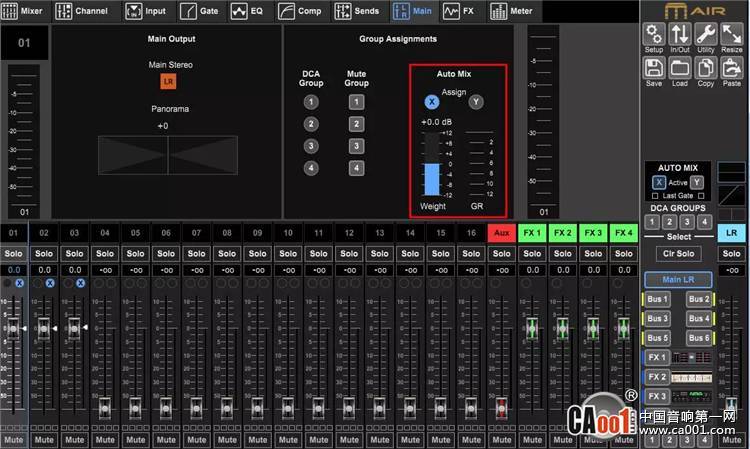This screenshot has width=750, height=449.
Task: Open the Sends tab
Action: click(x=358, y=11)
